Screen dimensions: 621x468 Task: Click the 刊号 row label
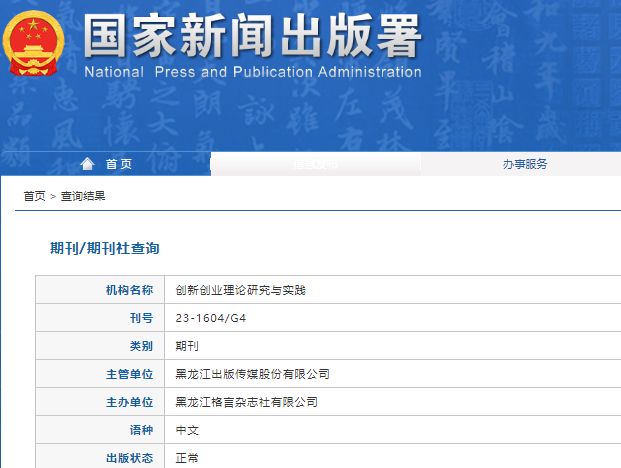coord(141,318)
